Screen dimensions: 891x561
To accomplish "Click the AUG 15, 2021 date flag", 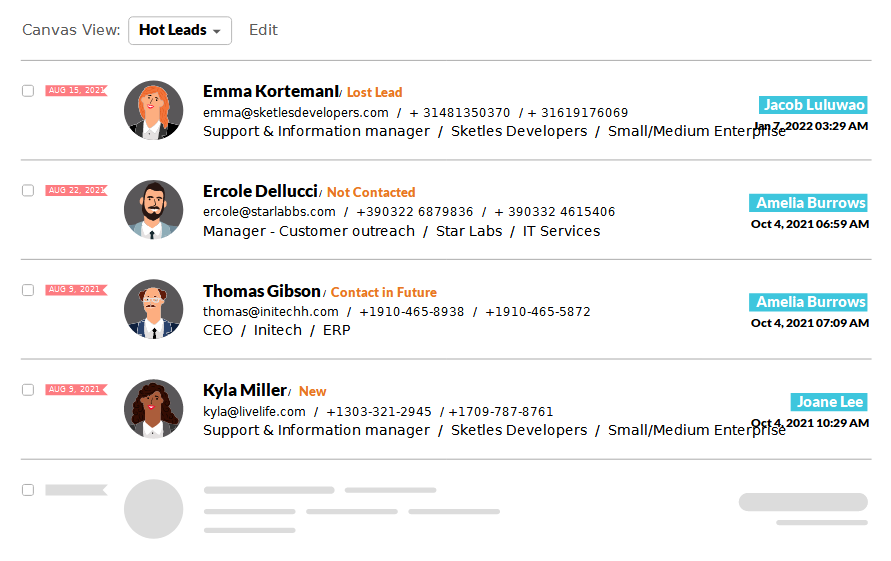I will [x=76, y=90].
